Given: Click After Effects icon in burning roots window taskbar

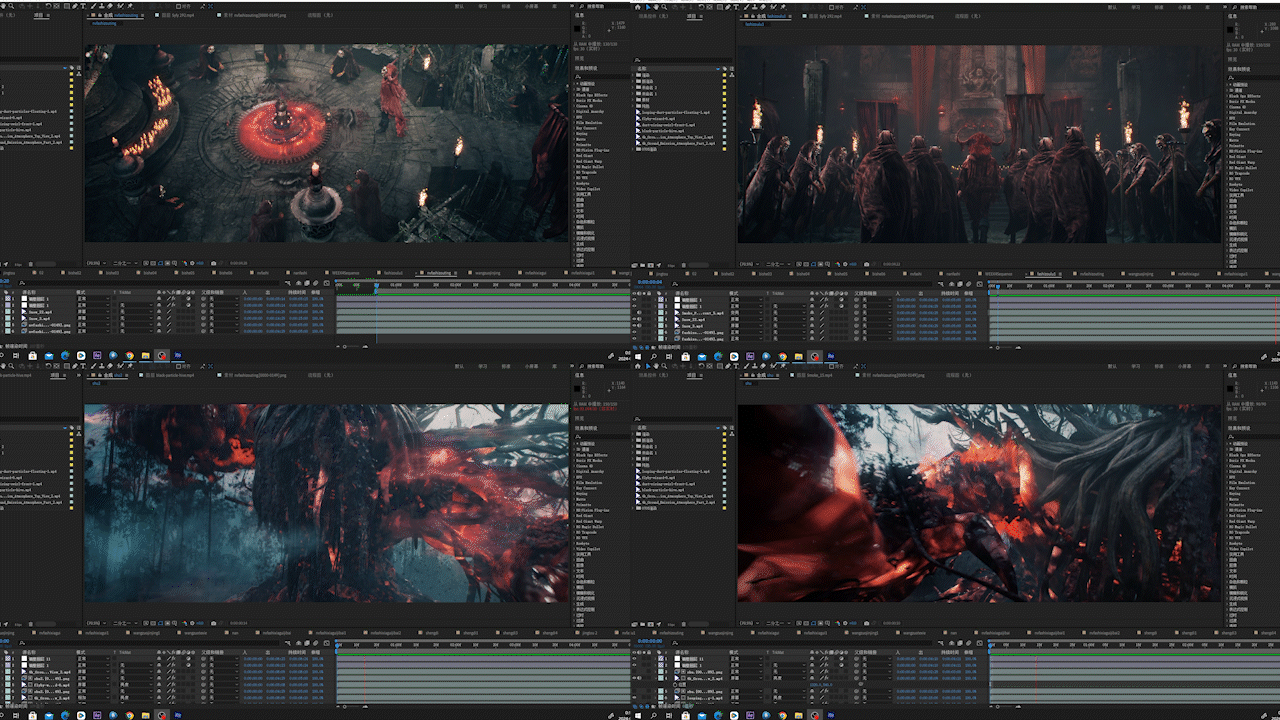Looking at the screenshot, I should point(831,715).
